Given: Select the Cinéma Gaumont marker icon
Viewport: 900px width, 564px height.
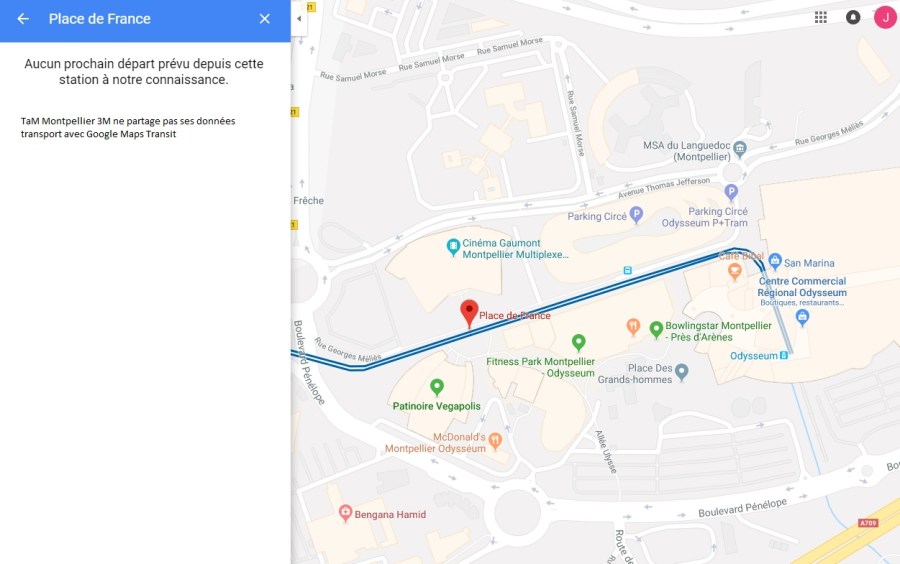Looking at the screenshot, I should click(453, 247).
